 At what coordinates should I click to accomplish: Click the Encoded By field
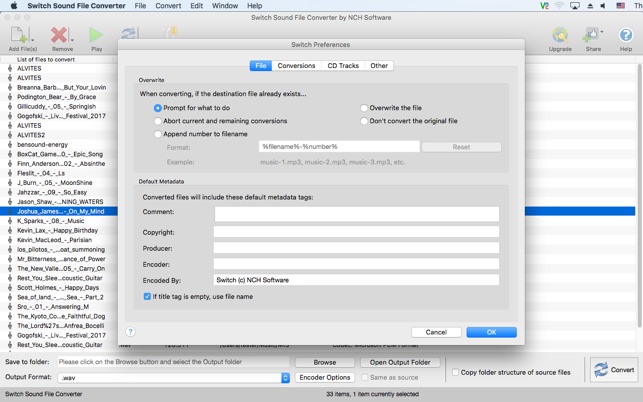coord(356,280)
